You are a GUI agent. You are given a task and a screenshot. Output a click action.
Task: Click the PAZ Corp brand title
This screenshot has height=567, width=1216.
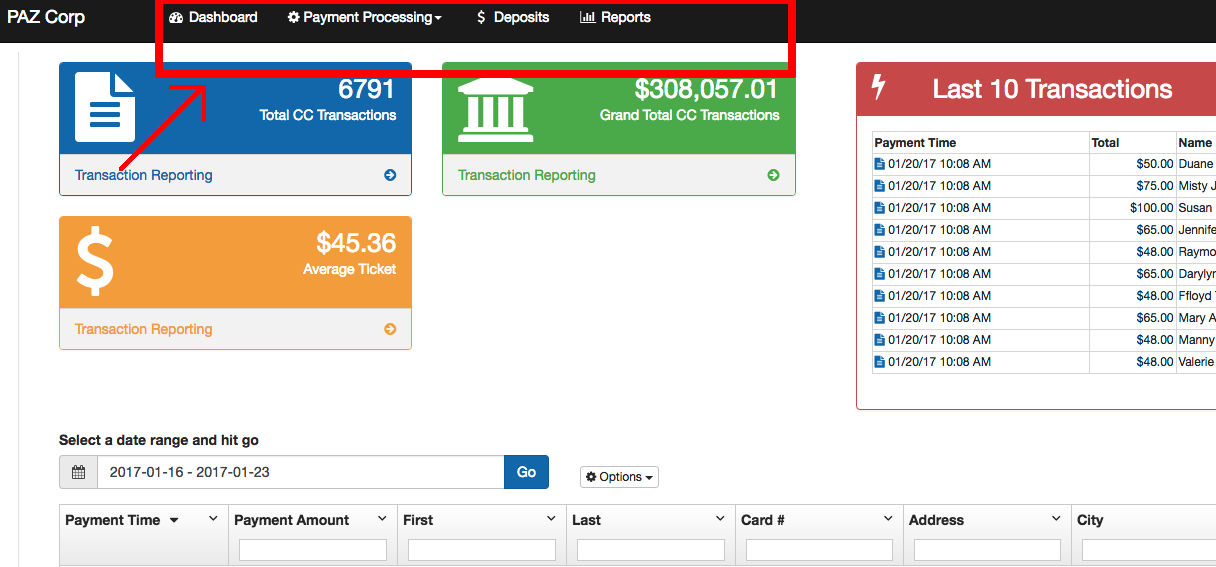click(46, 17)
